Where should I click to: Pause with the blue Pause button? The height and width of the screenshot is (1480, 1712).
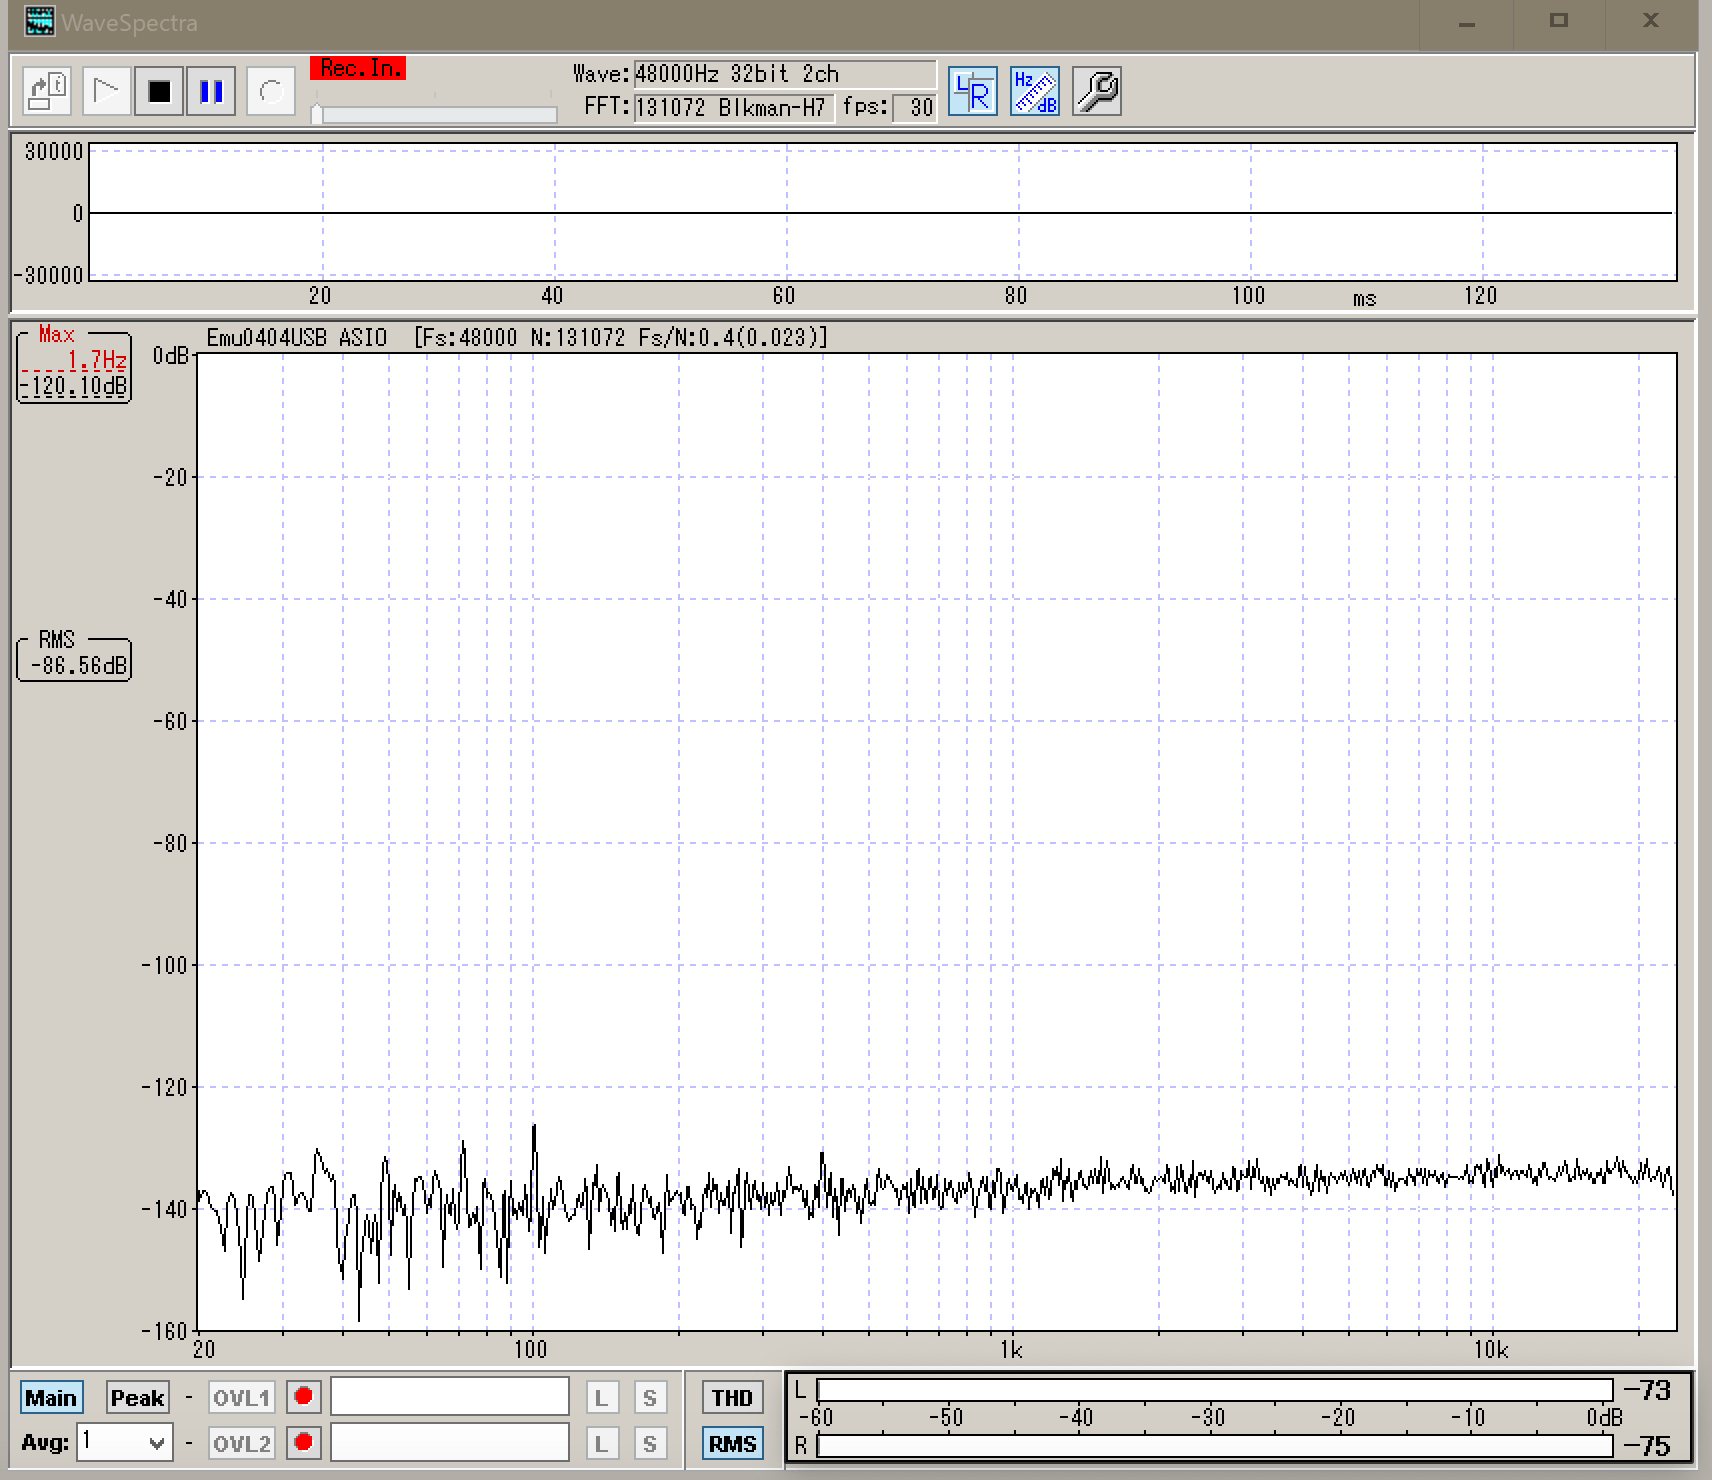point(211,91)
